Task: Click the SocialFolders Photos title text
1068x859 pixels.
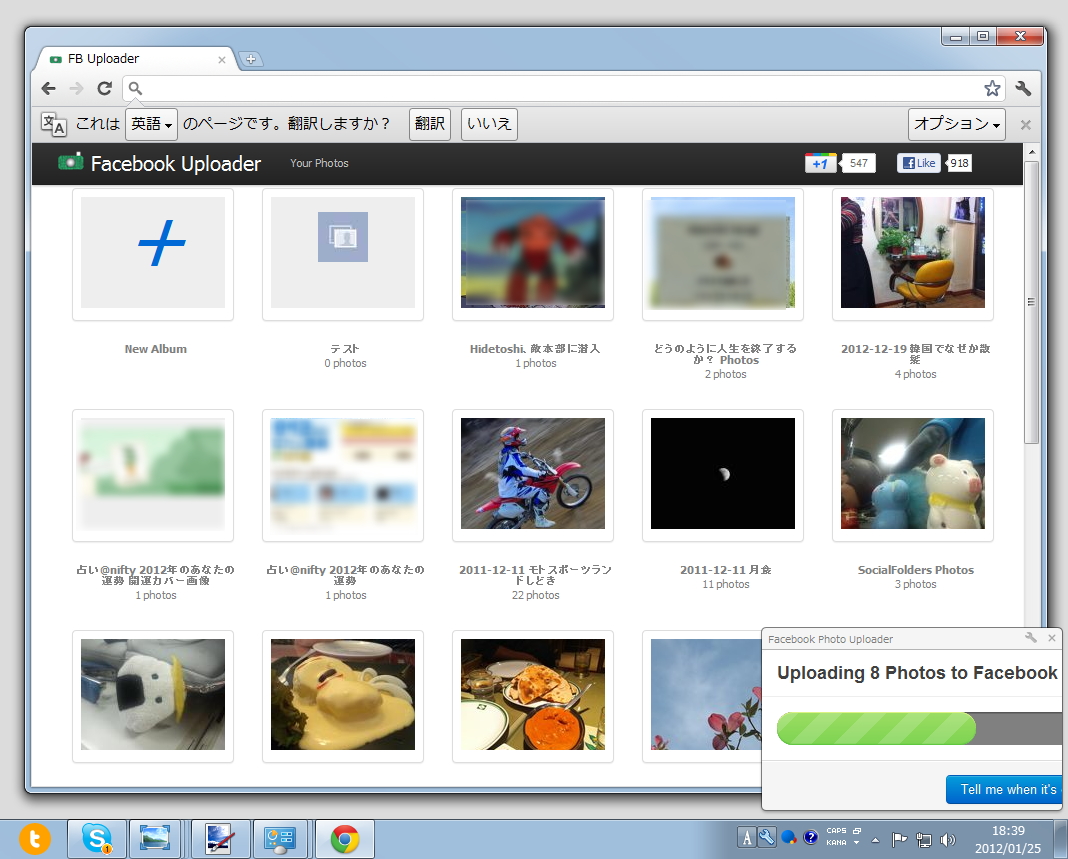Action: pyautogui.click(x=915, y=570)
